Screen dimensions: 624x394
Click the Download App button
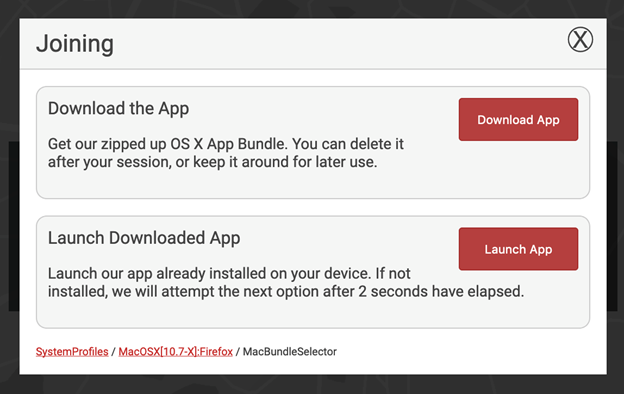pos(518,119)
